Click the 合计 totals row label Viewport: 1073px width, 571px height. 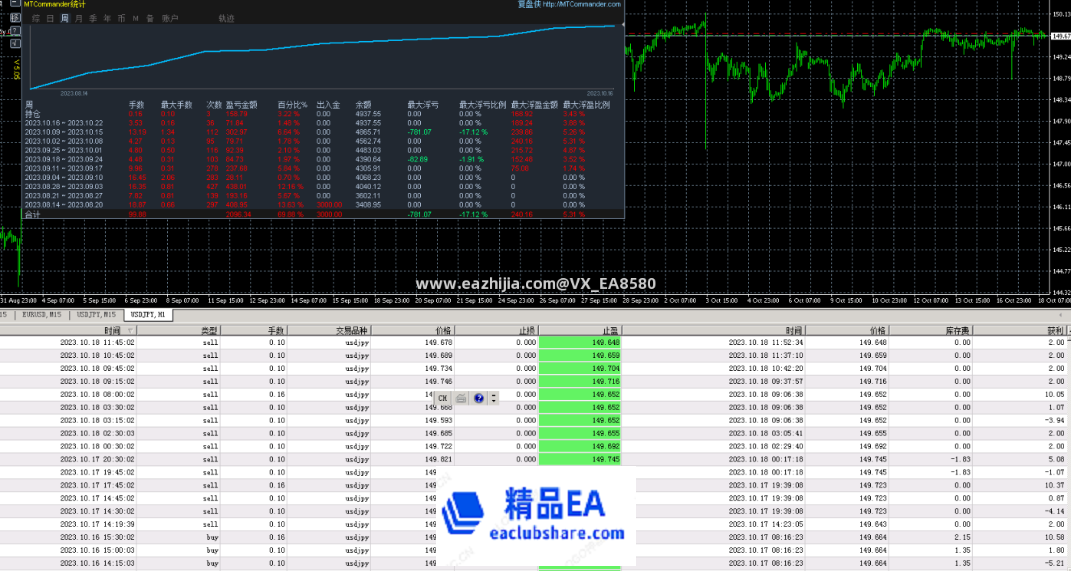[32, 214]
